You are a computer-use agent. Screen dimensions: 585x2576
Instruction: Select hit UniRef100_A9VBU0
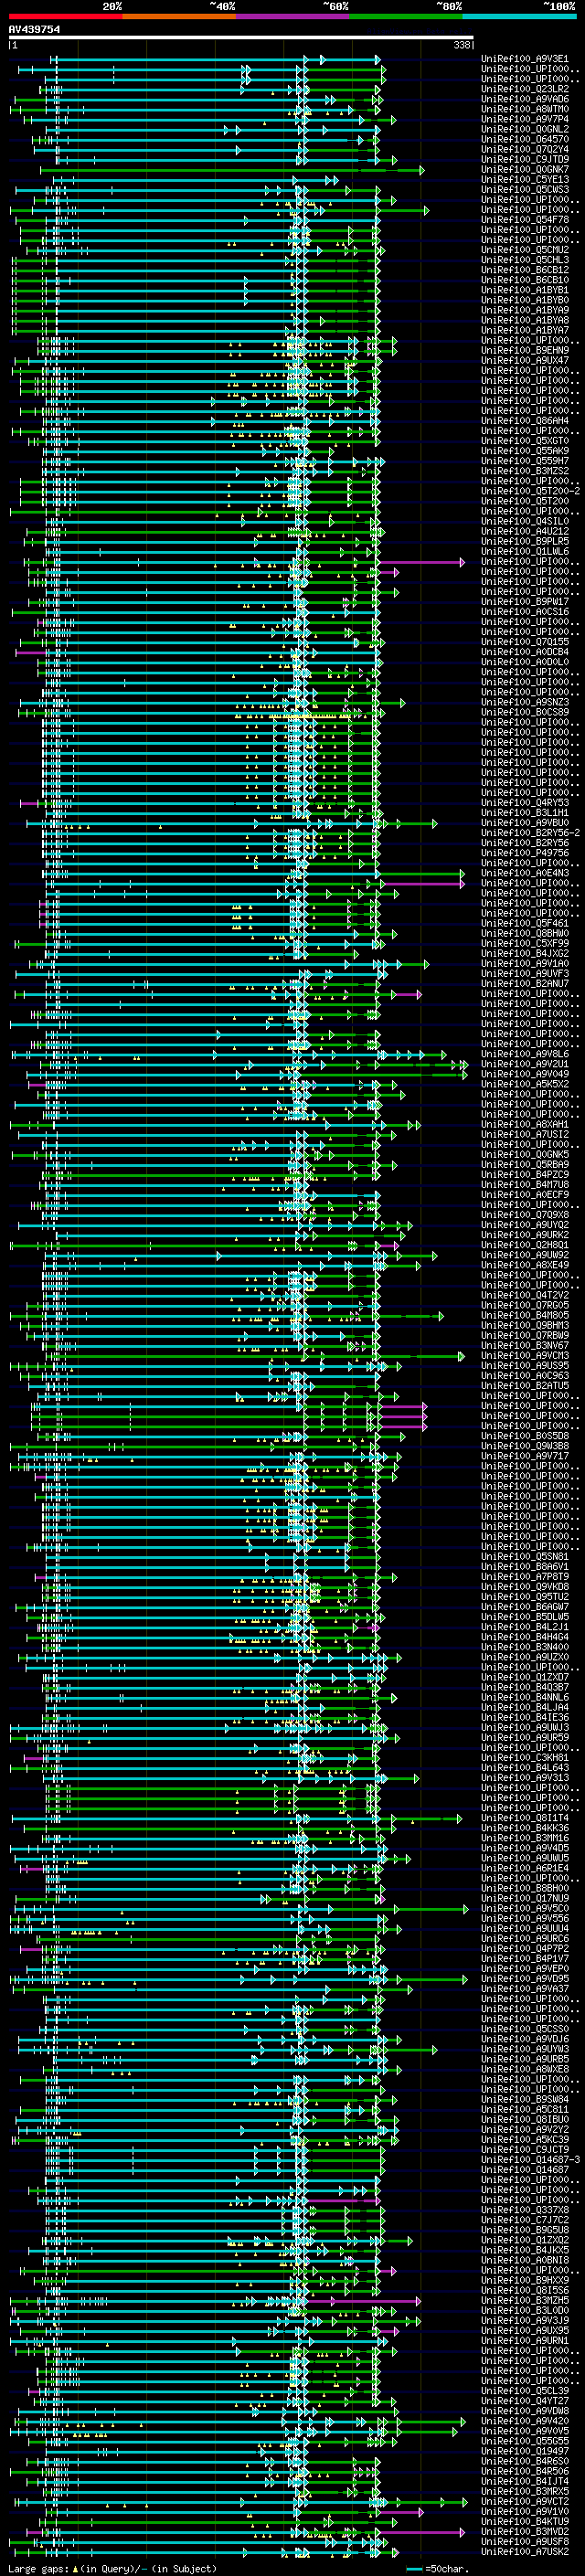coord(525,823)
